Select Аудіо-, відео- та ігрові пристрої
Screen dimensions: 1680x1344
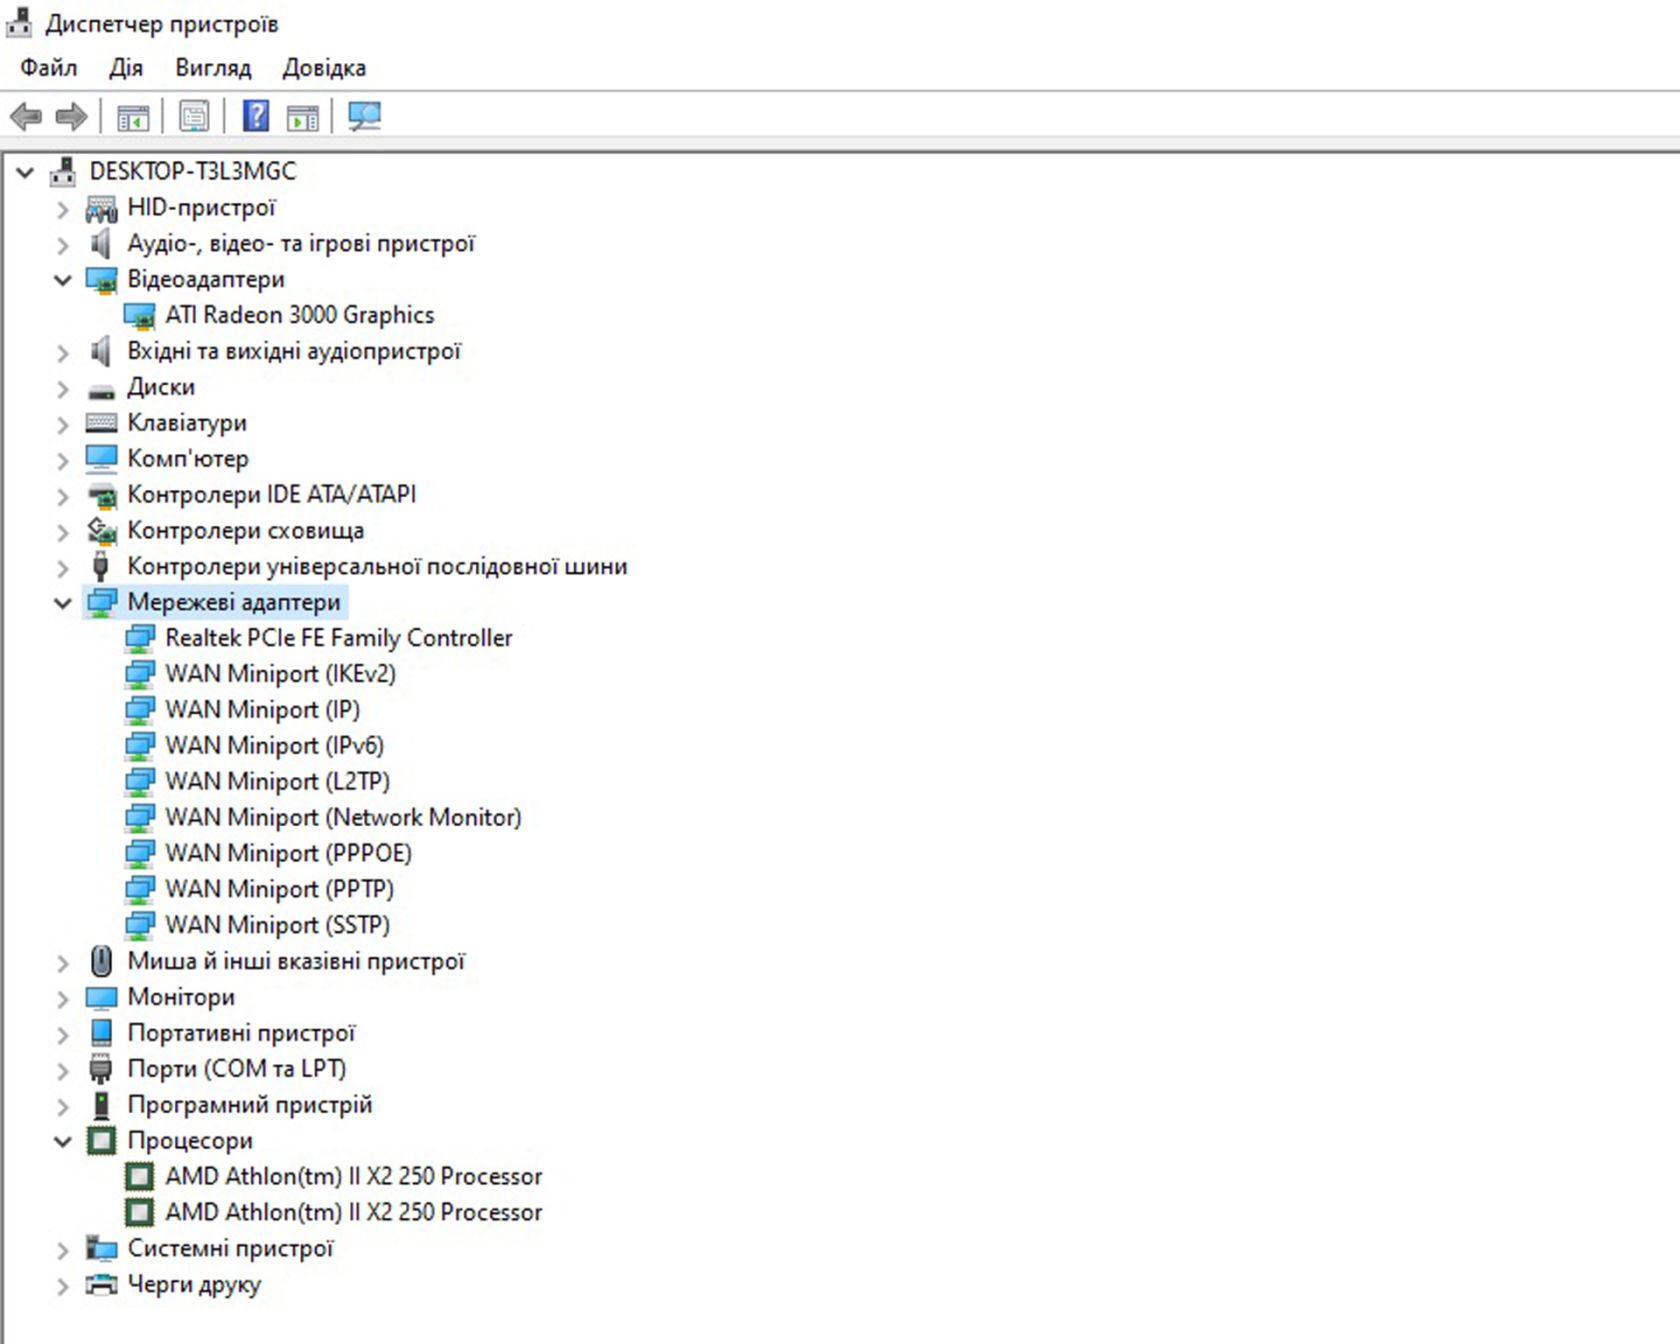300,244
